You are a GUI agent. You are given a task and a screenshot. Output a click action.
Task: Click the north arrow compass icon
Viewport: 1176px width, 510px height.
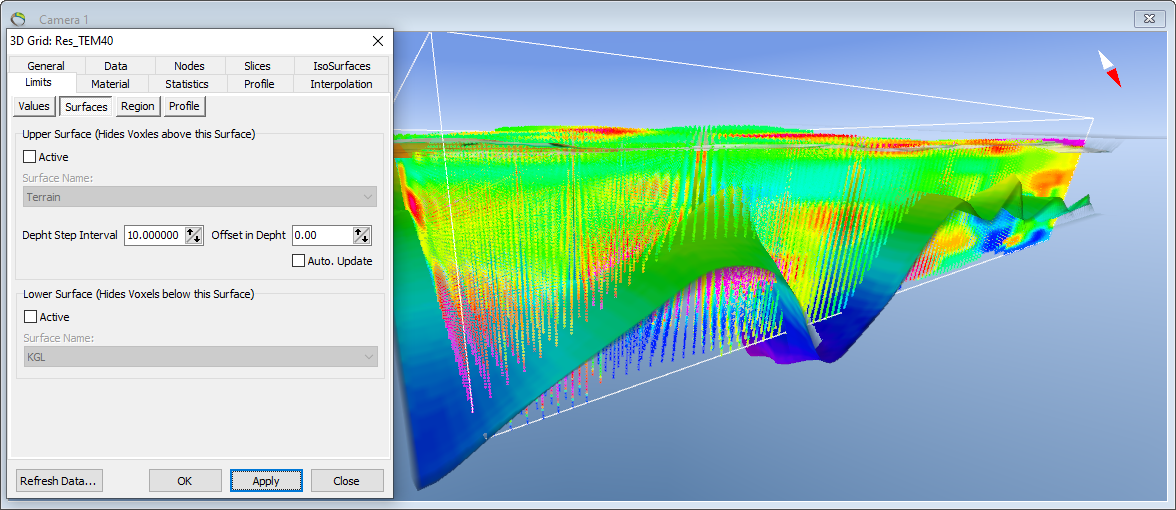1109,69
